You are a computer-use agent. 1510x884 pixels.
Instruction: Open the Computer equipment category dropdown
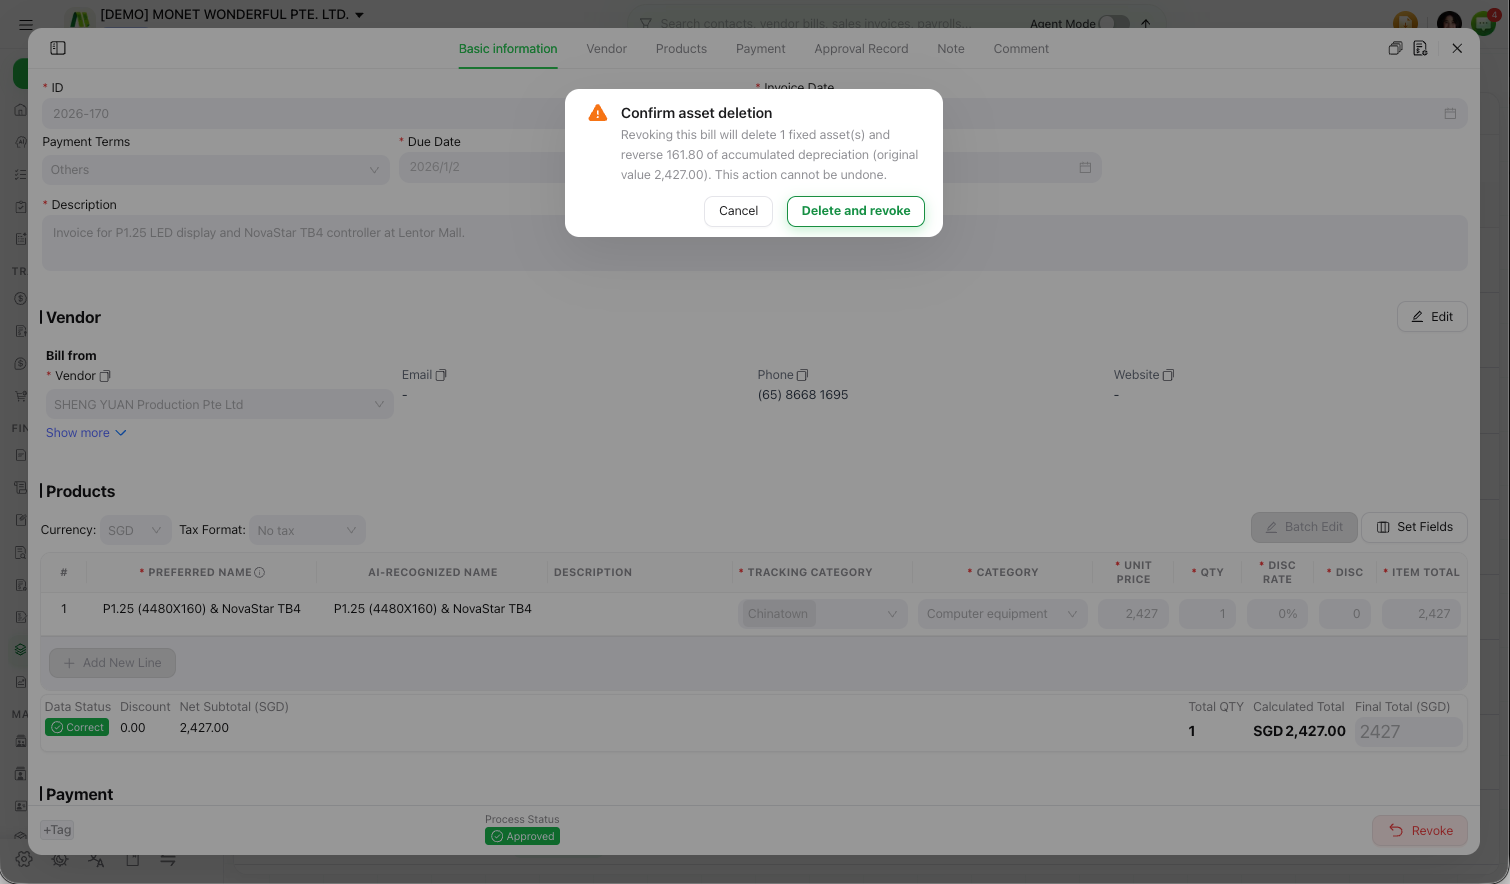click(x=1002, y=614)
